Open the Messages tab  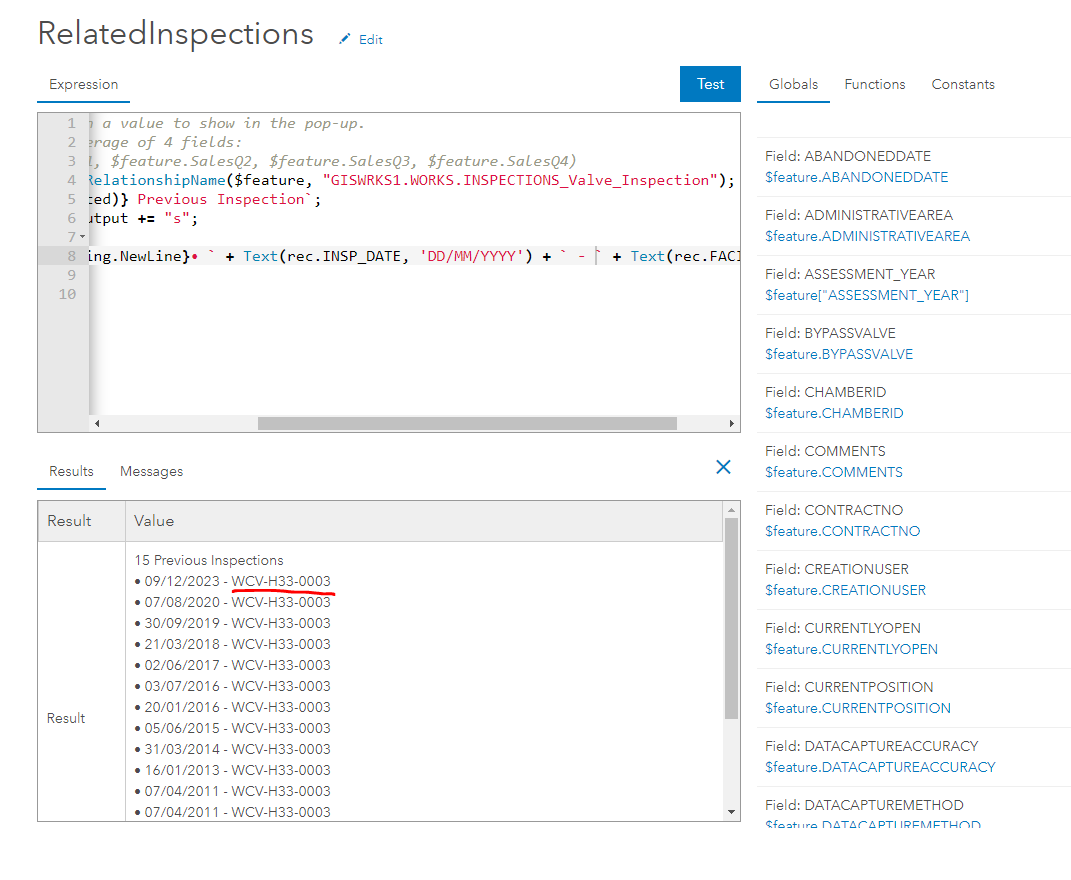[x=151, y=471]
